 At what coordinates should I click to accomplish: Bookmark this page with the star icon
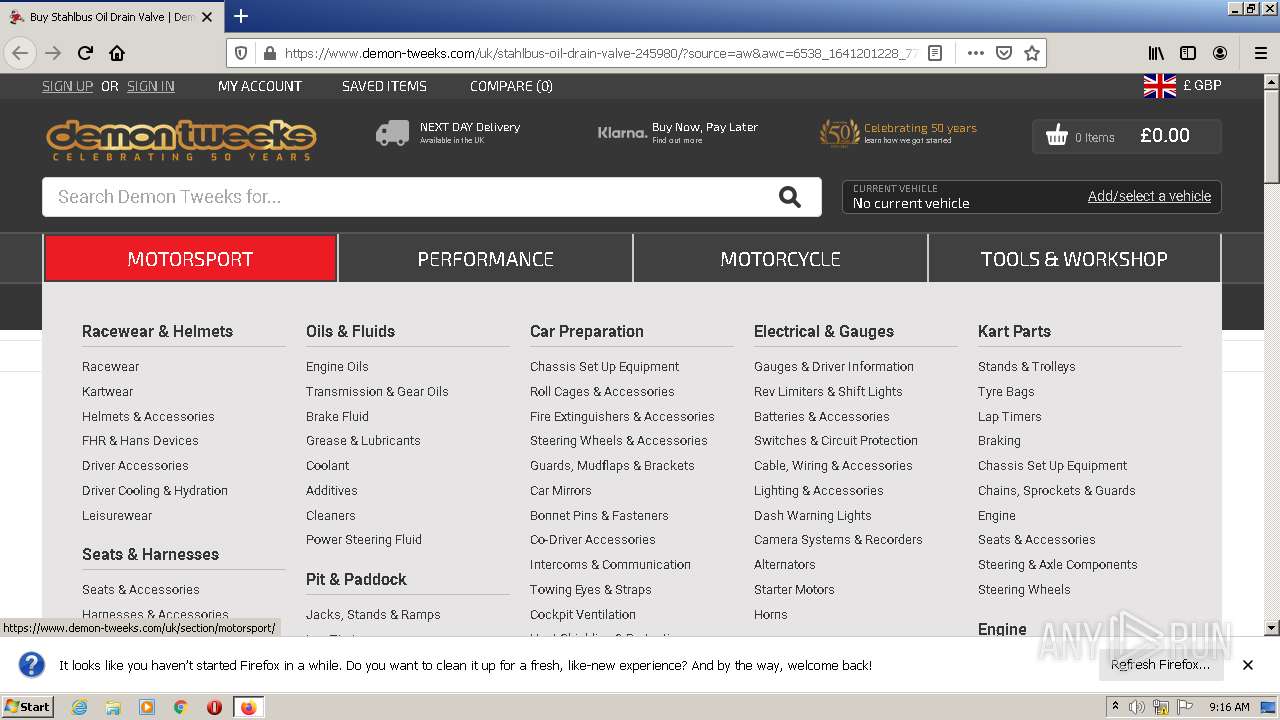point(1032,53)
